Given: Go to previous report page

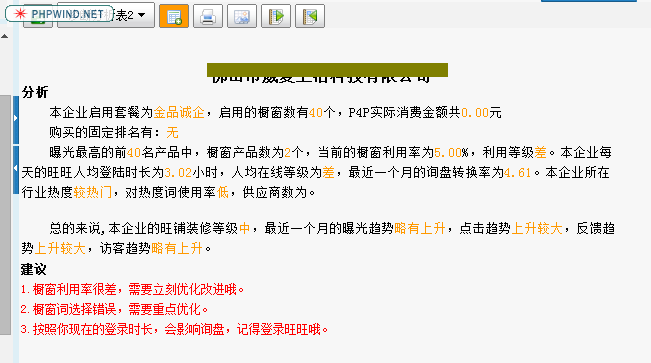Looking at the screenshot, I should [x=310, y=16].
